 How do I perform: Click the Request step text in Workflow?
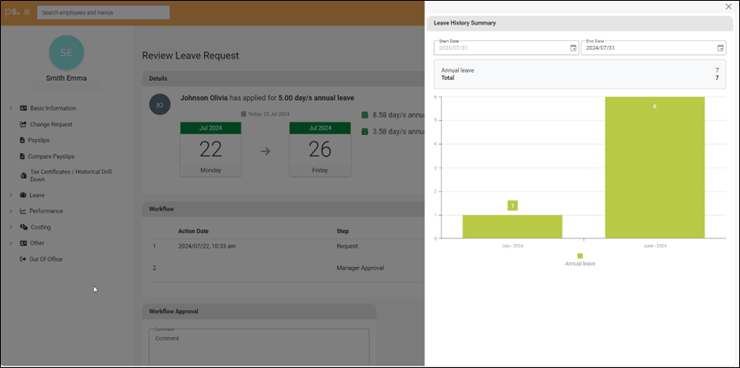tap(347, 246)
